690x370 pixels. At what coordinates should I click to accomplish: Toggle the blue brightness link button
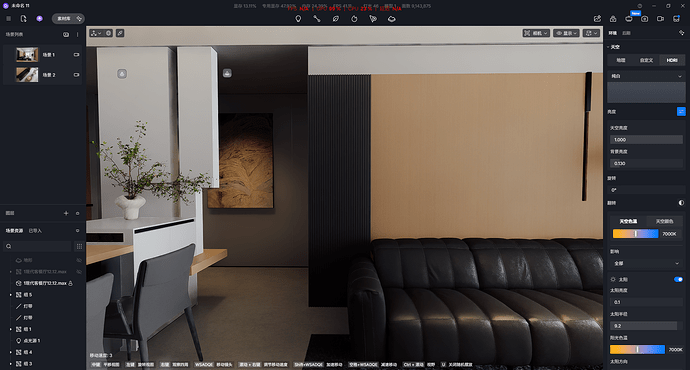pyautogui.click(x=681, y=112)
